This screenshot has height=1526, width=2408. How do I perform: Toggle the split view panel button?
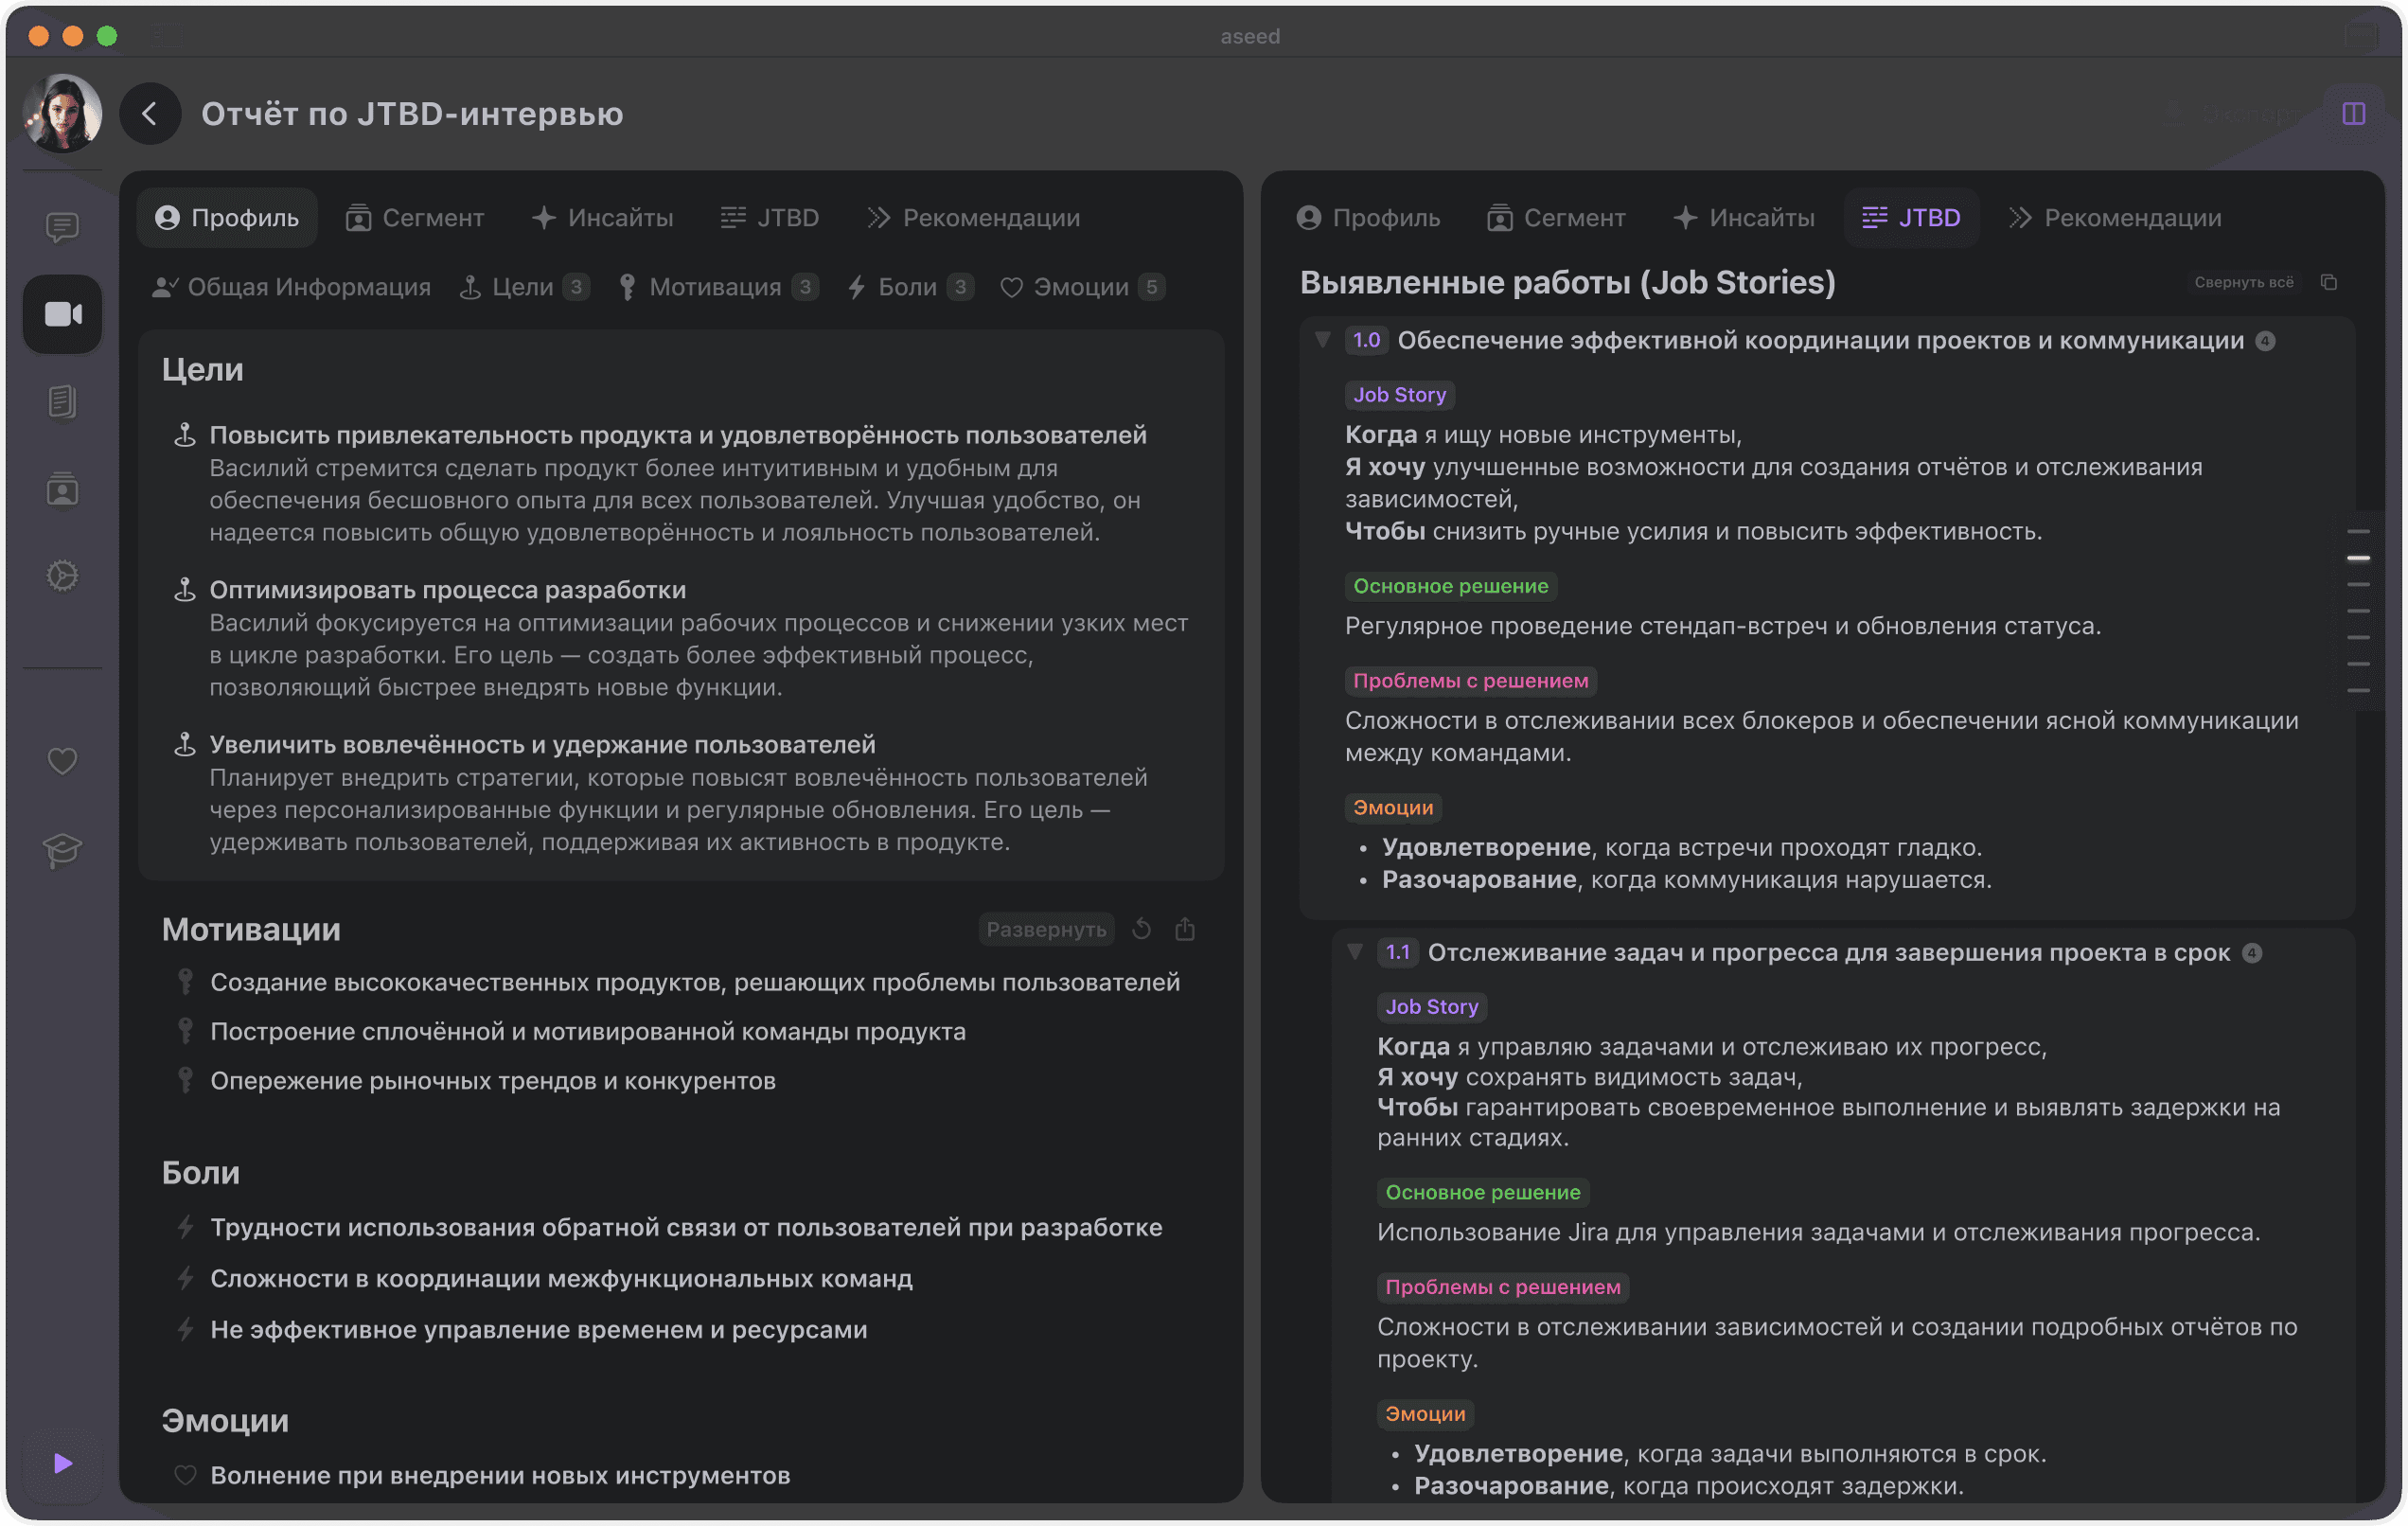pos(2353,114)
